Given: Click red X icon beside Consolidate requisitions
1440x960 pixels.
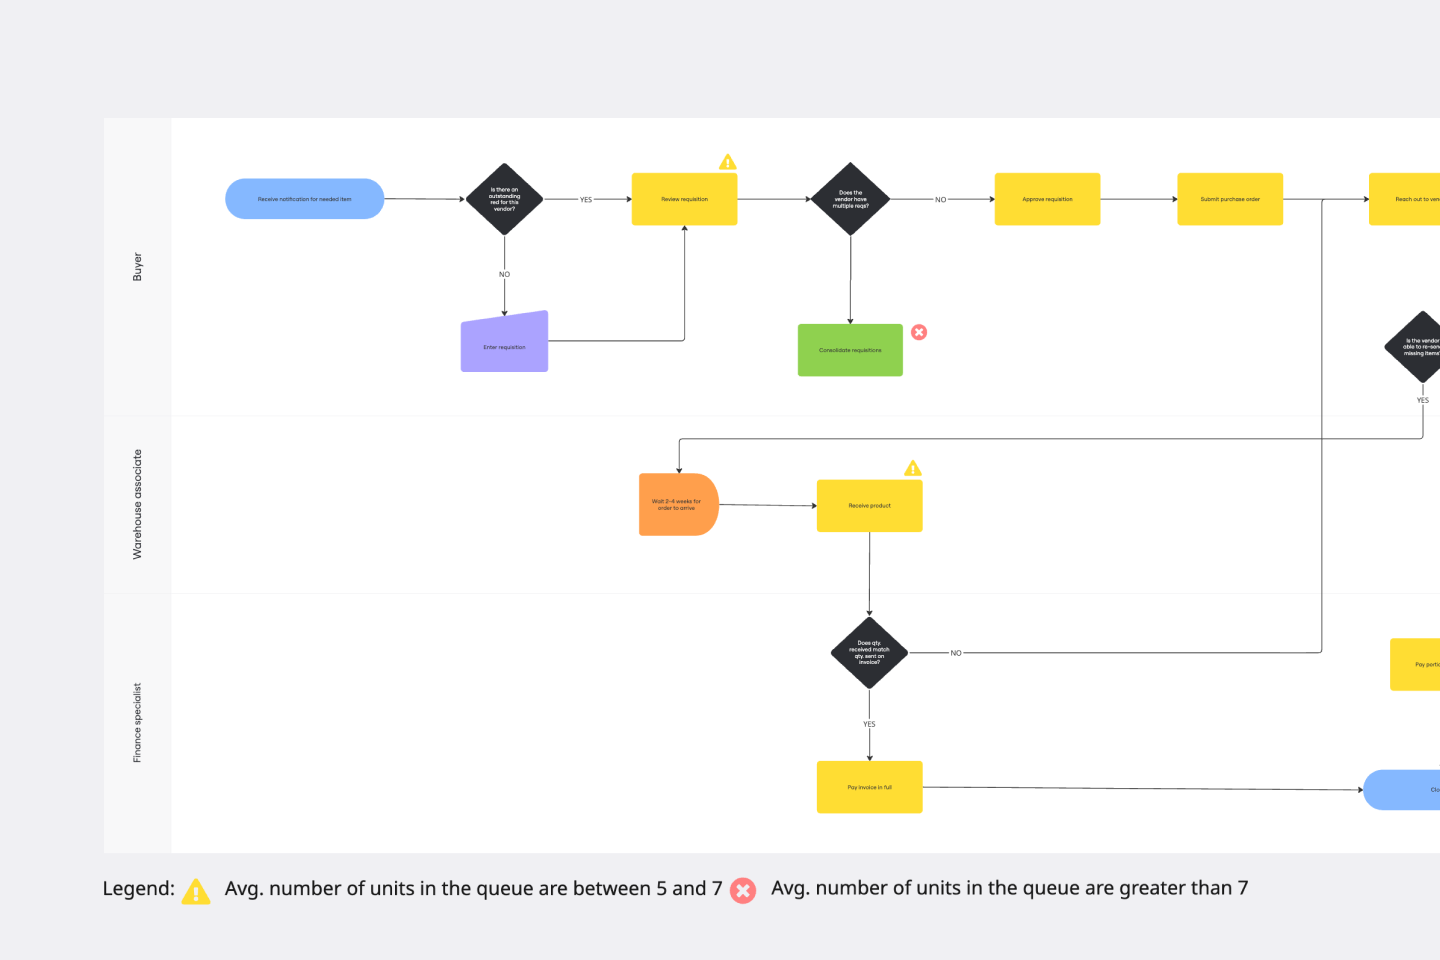Looking at the screenshot, I should pos(919,332).
